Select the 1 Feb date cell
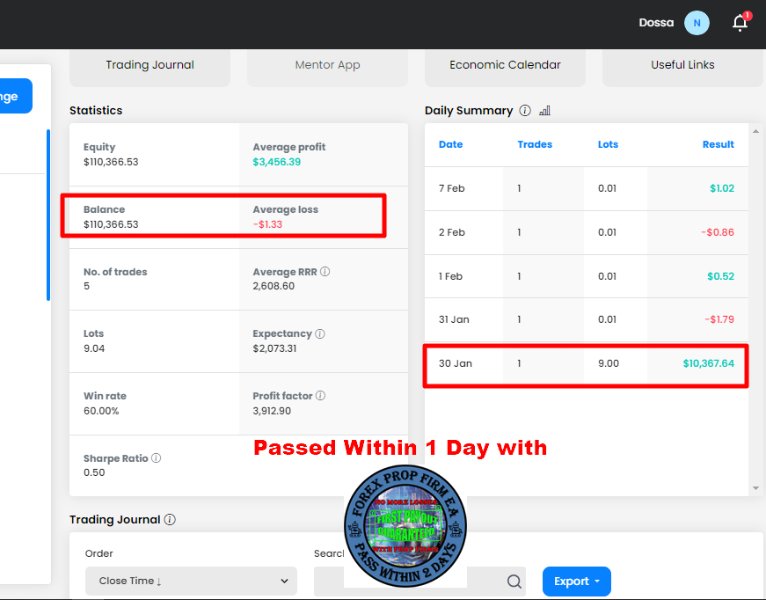 pos(450,276)
